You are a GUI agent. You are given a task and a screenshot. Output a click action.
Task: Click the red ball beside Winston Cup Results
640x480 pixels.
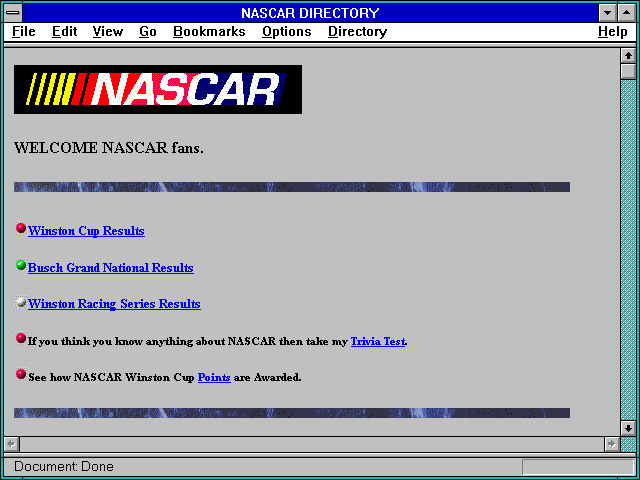pos(21,228)
